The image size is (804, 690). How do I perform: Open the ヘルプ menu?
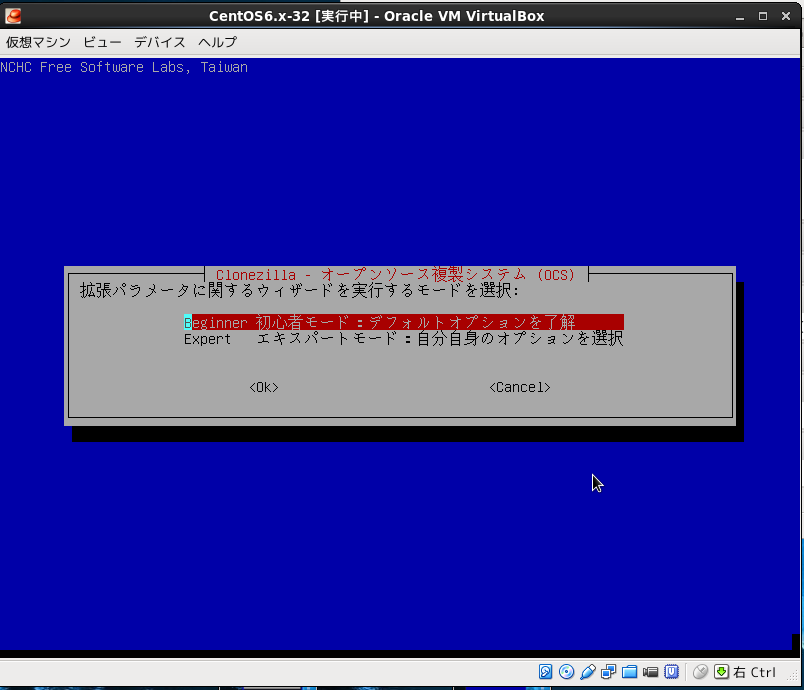click(218, 42)
